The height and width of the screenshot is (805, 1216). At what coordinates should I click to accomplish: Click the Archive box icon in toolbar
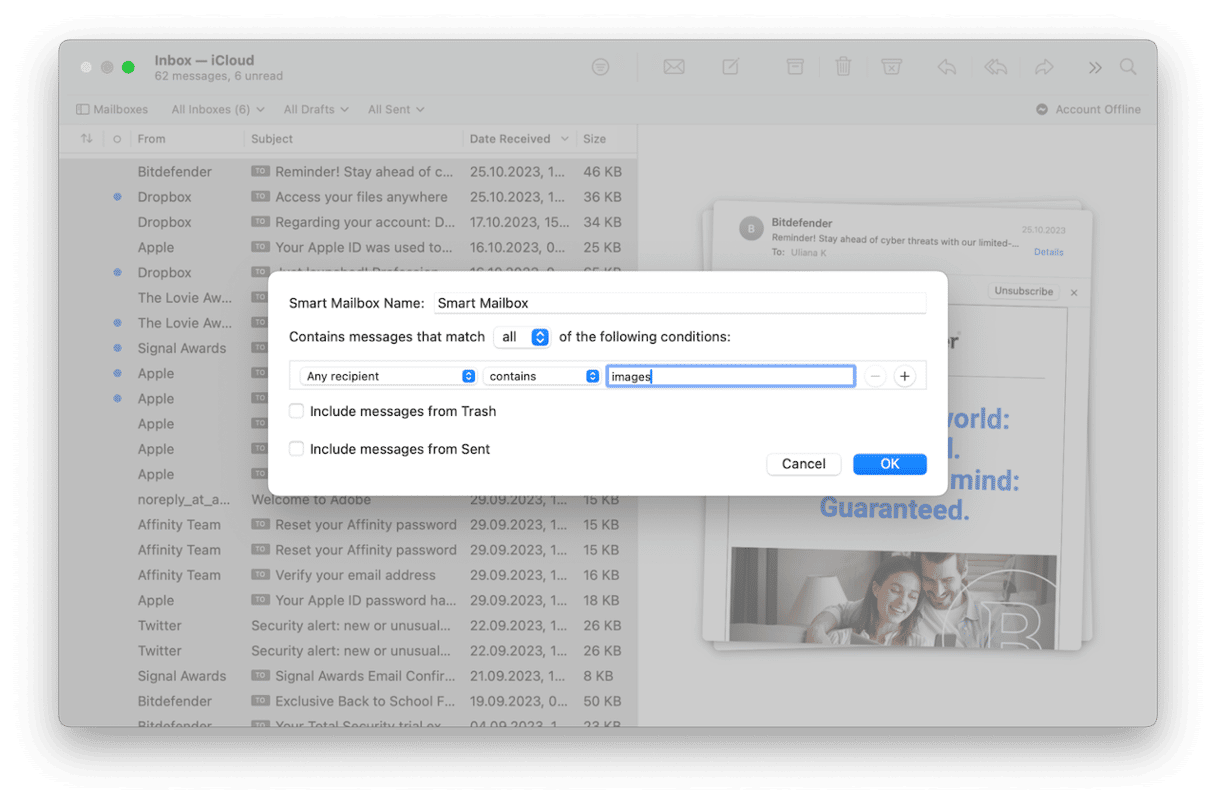[795, 67]
